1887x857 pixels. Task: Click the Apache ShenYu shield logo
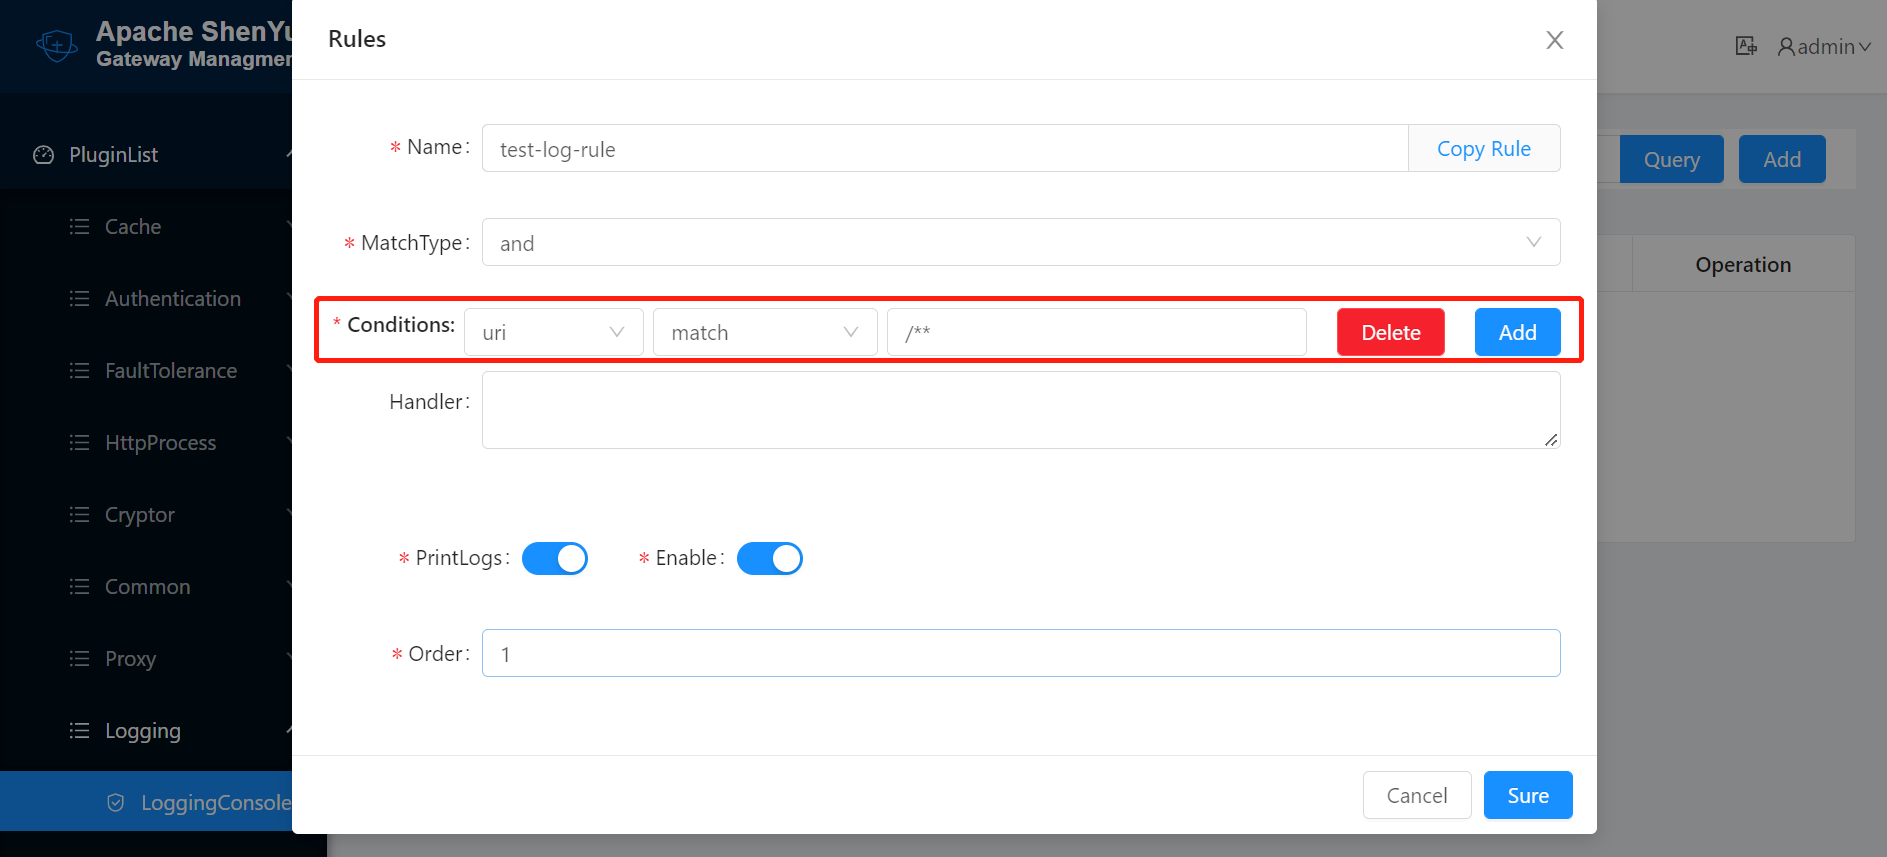tap(56, 45)
